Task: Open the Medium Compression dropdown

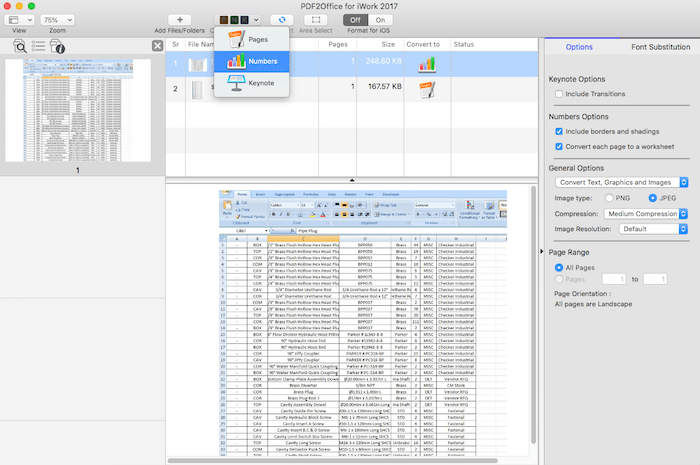Action: point(646,214)
